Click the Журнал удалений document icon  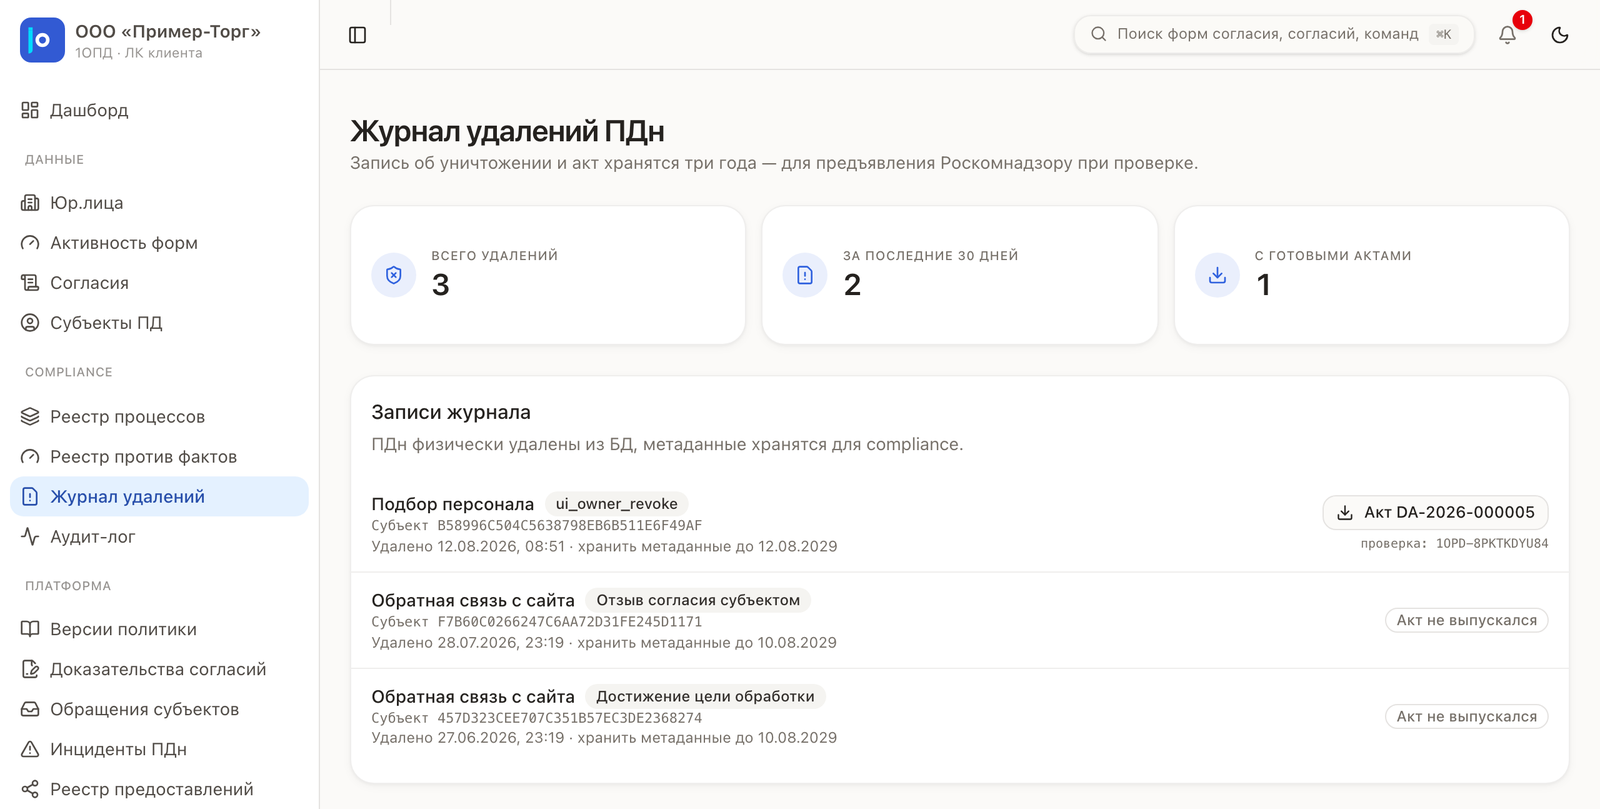coord(30,497)
